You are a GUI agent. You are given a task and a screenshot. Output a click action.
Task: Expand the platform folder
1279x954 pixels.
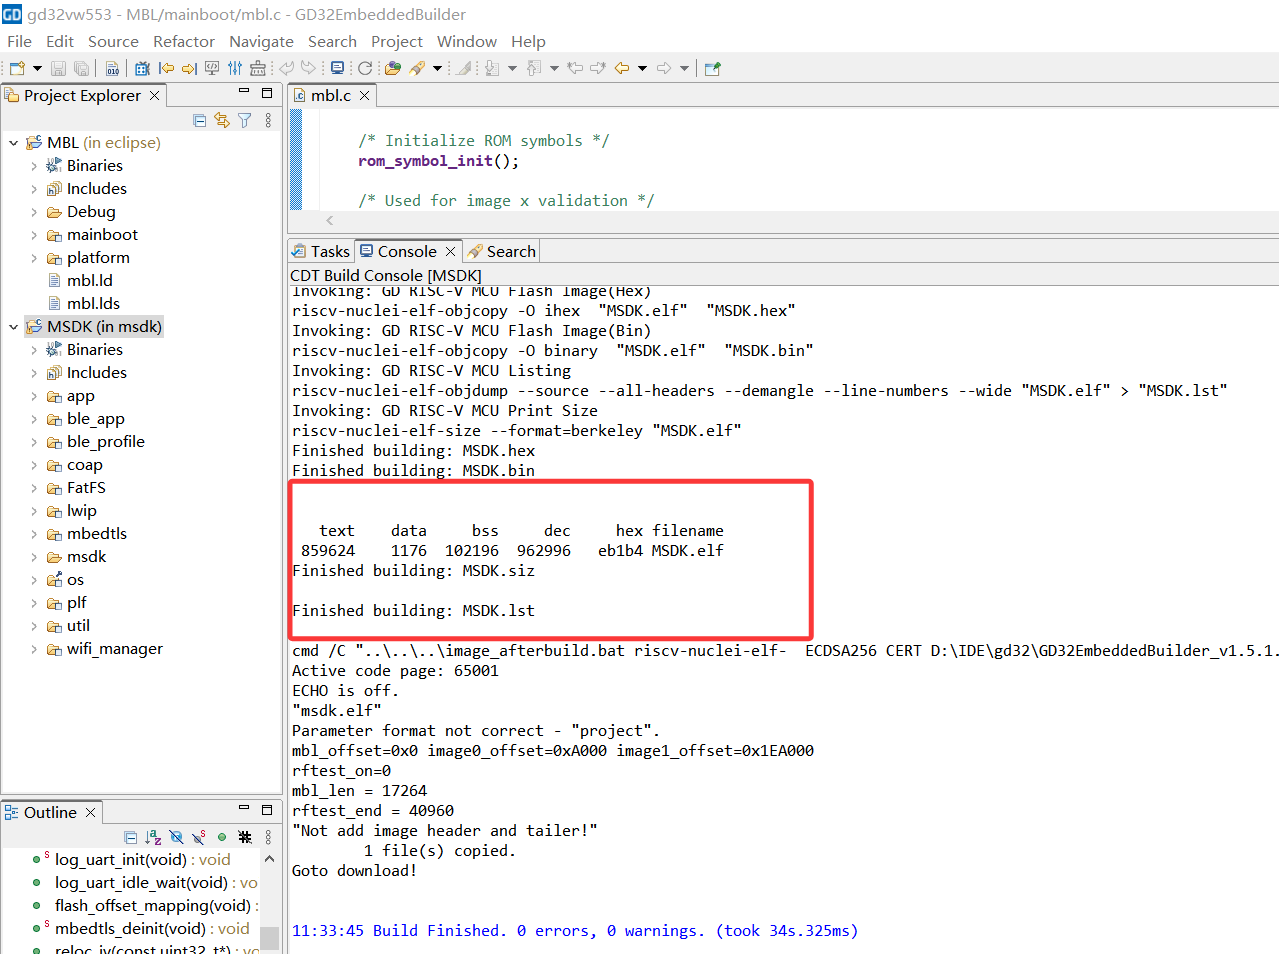[x=34, y=258]
